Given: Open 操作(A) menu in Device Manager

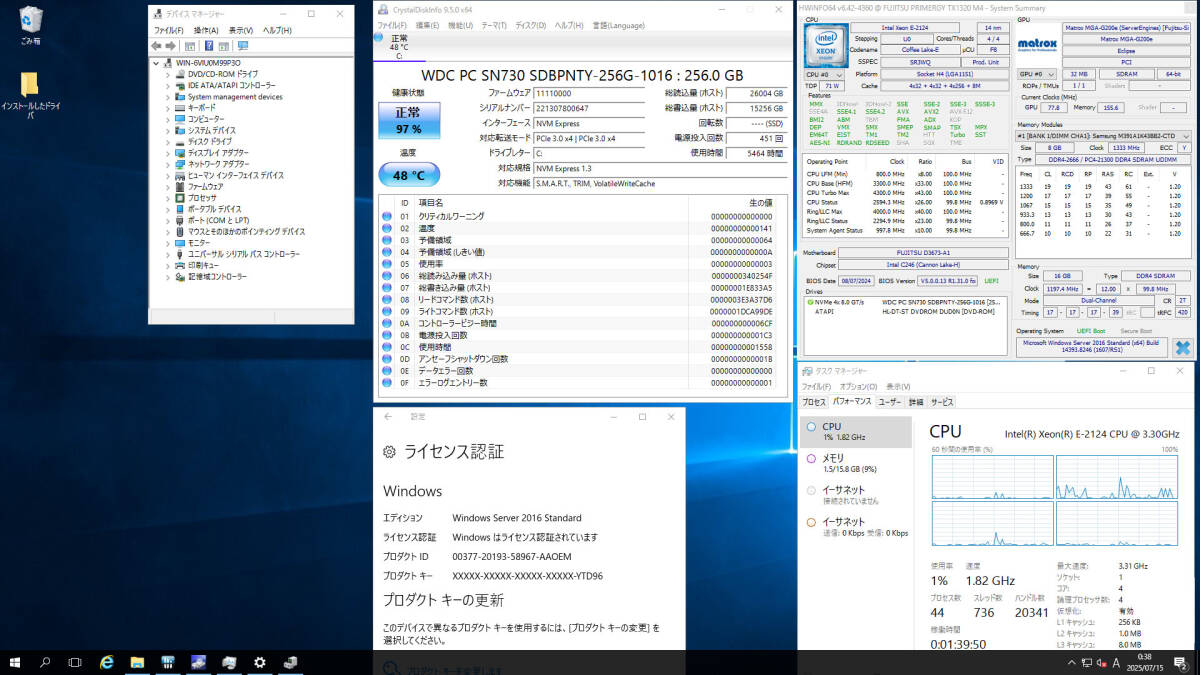Looking at the screenshot, I should pos(206,30).
